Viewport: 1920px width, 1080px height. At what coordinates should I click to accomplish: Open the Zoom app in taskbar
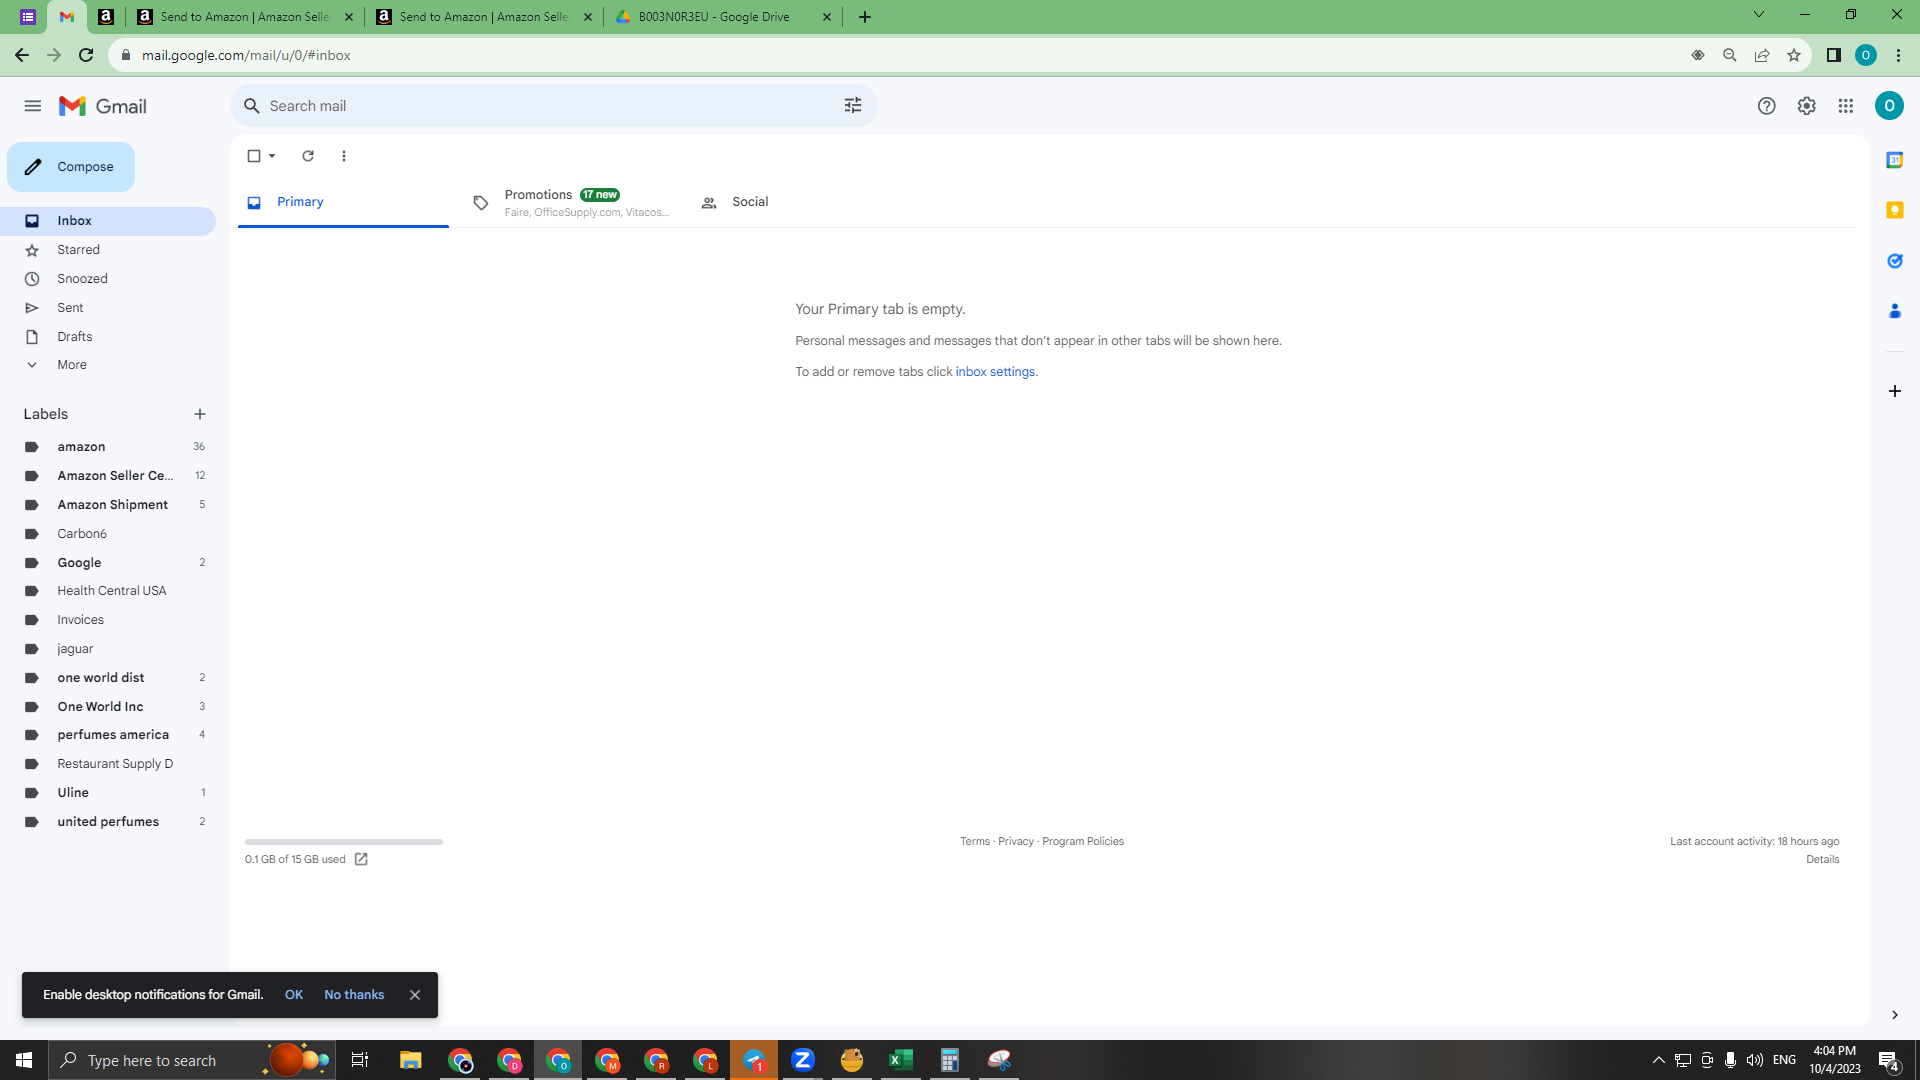(x=802, y=1060)
